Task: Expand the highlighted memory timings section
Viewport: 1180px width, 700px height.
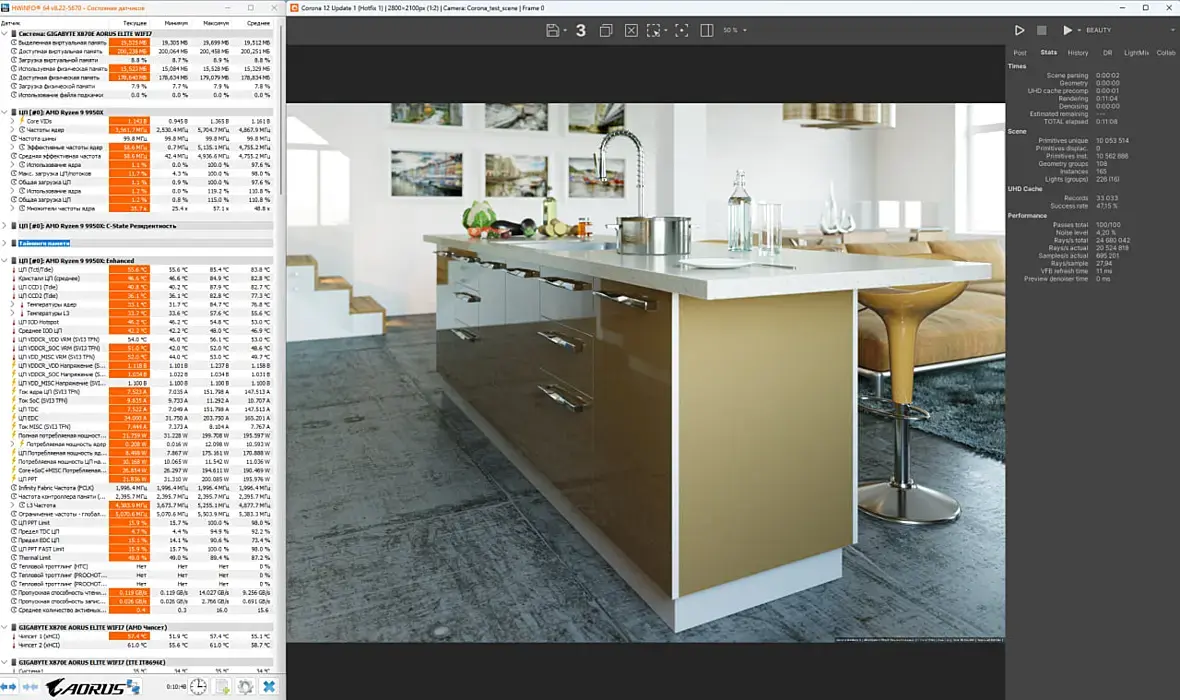Action: point(5,243)
